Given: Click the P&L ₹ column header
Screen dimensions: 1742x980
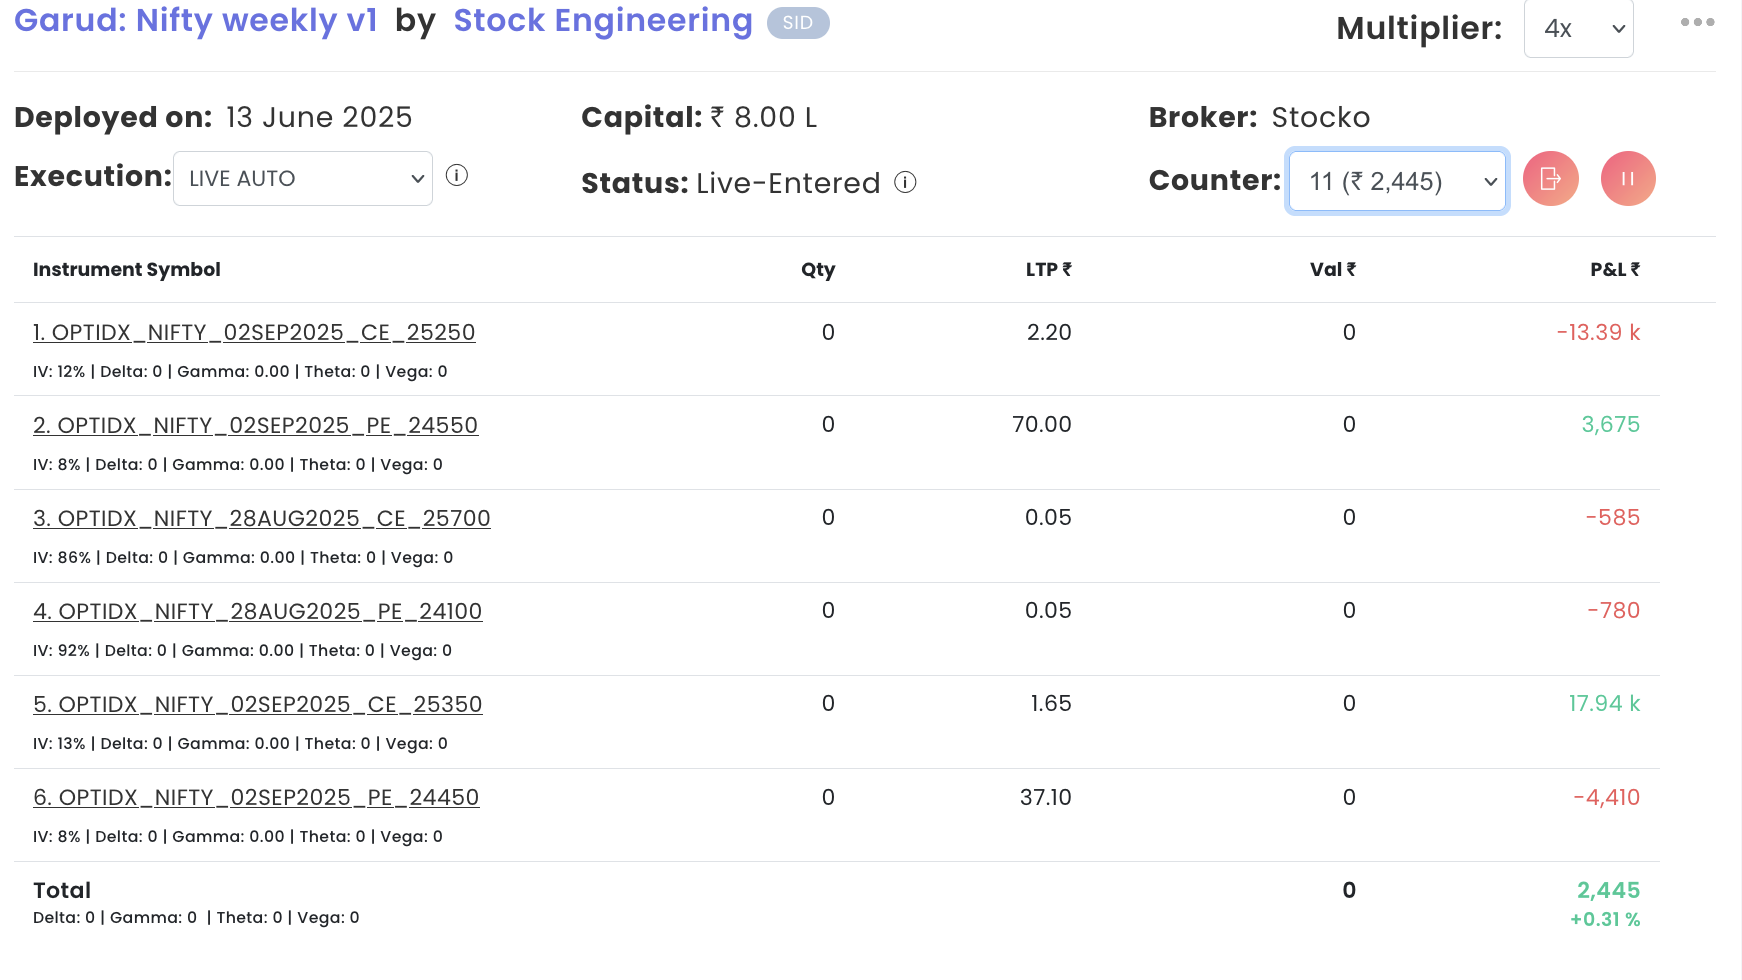Looking at the screenshot, I should 1614,269.
